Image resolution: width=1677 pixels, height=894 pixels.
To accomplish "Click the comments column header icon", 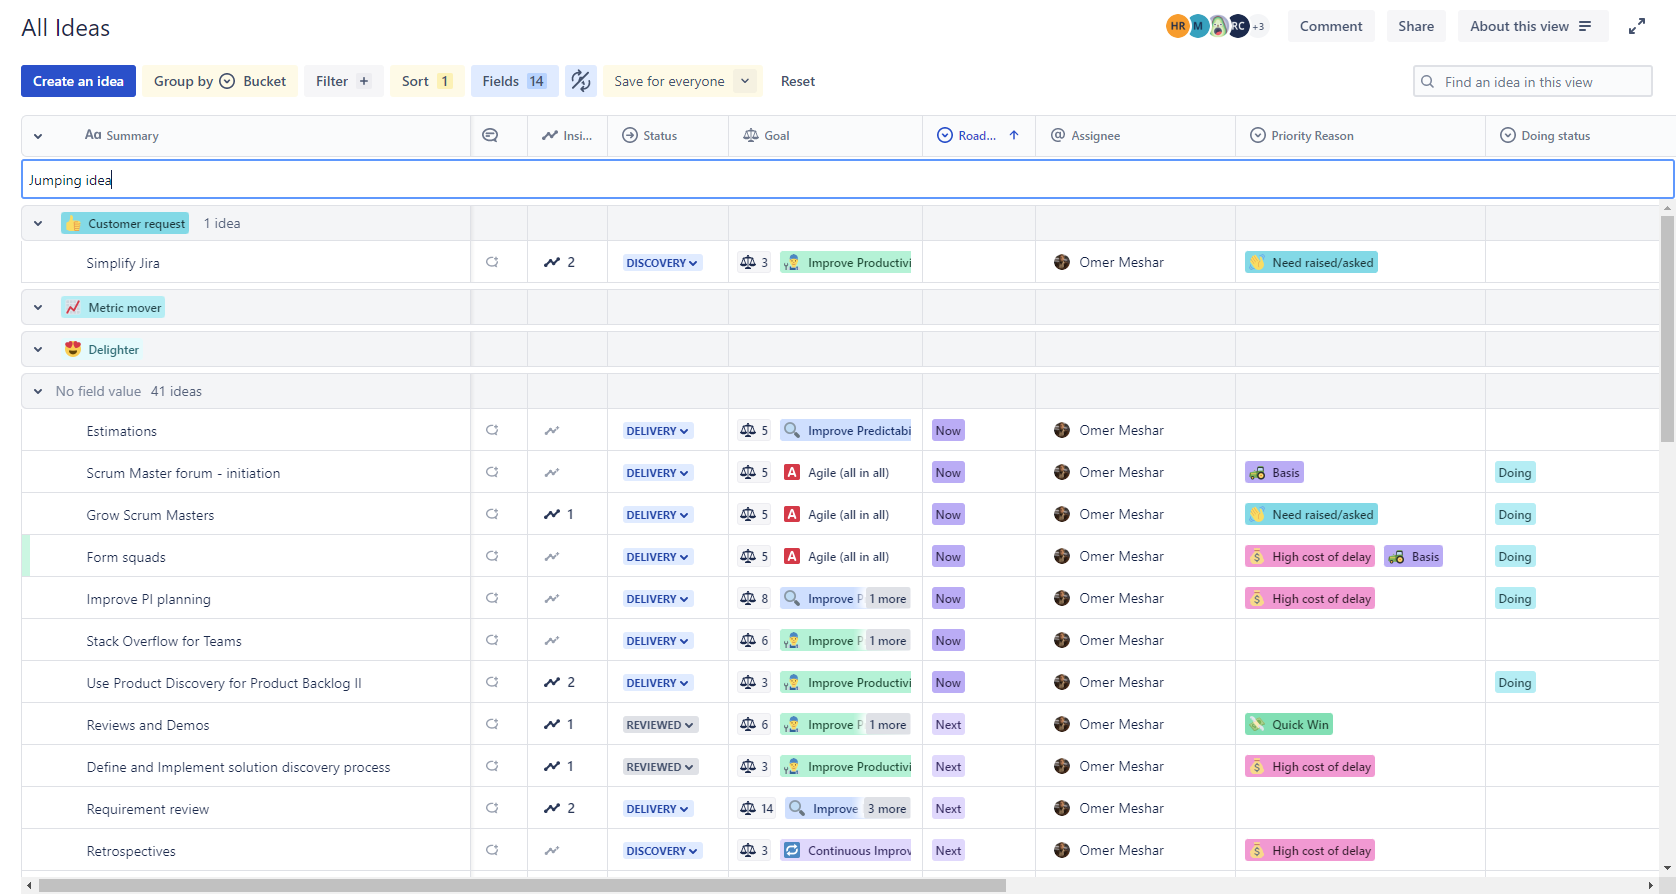I will click(x=490, y=135).
